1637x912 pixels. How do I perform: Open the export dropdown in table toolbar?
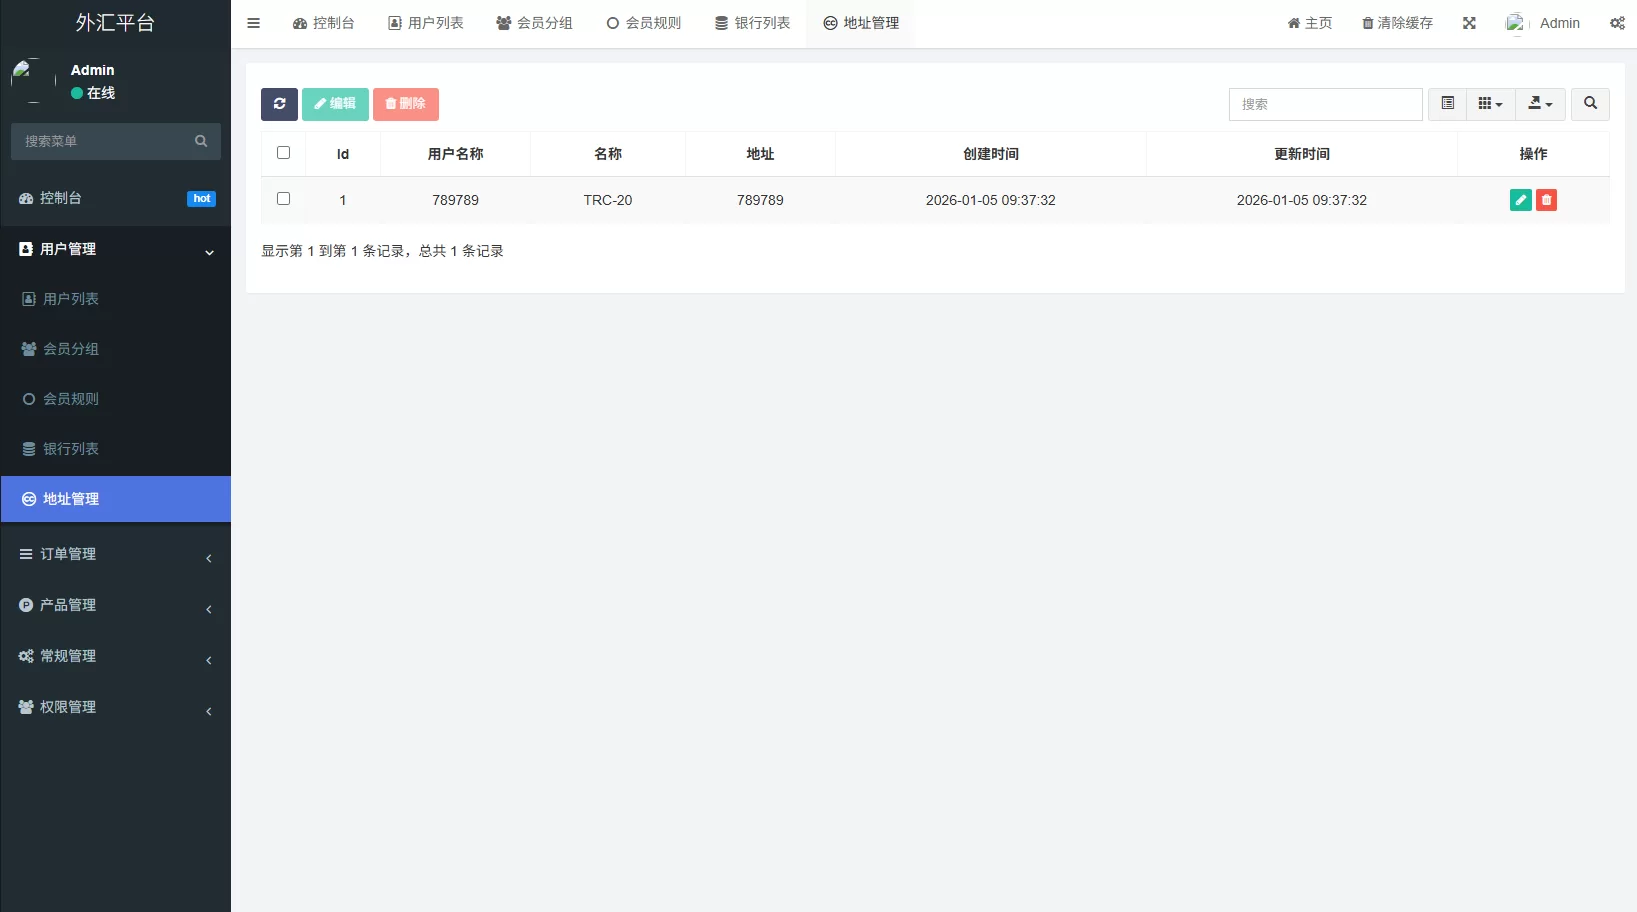pyautogui.click(x=1540, y=103)
